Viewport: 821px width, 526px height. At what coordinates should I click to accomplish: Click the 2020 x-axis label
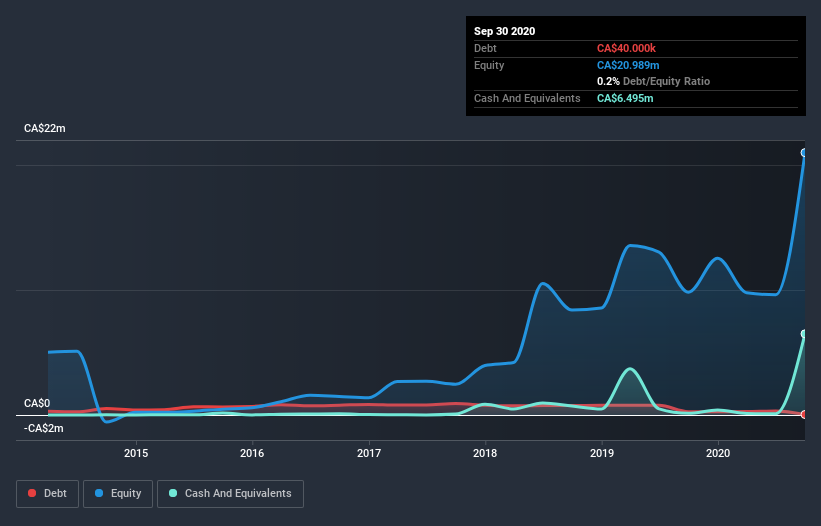718,453
